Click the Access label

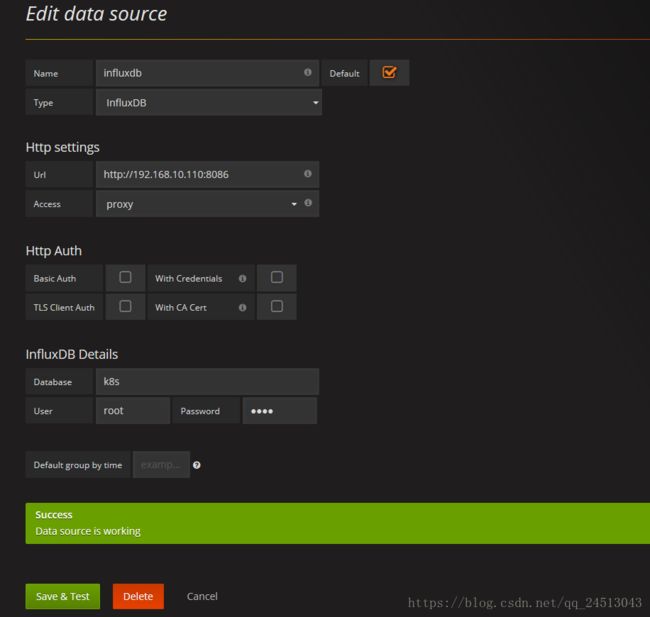pos(47,204)
